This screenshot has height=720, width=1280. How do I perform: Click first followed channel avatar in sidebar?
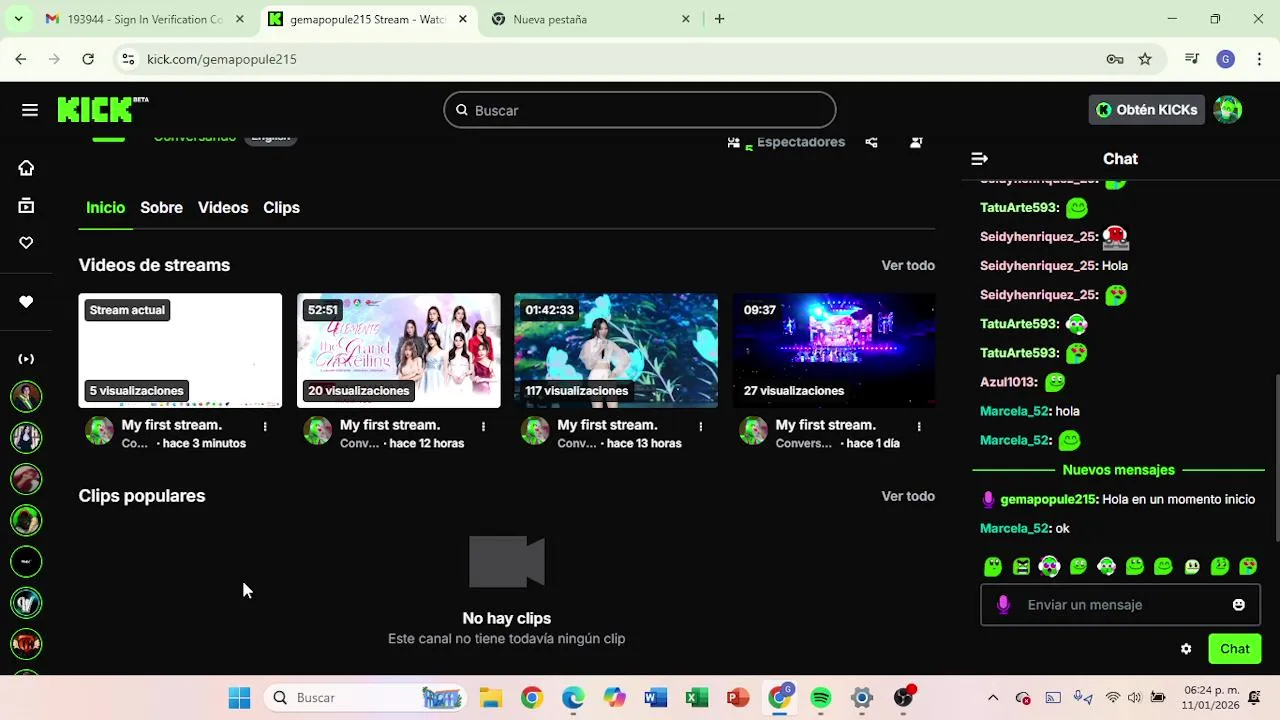(x=26, y=396)
